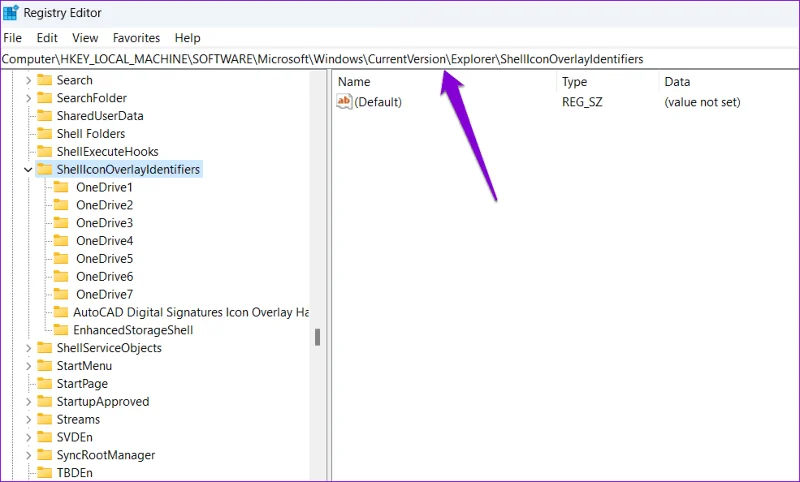Click the SVDEn folder icon

44,437
